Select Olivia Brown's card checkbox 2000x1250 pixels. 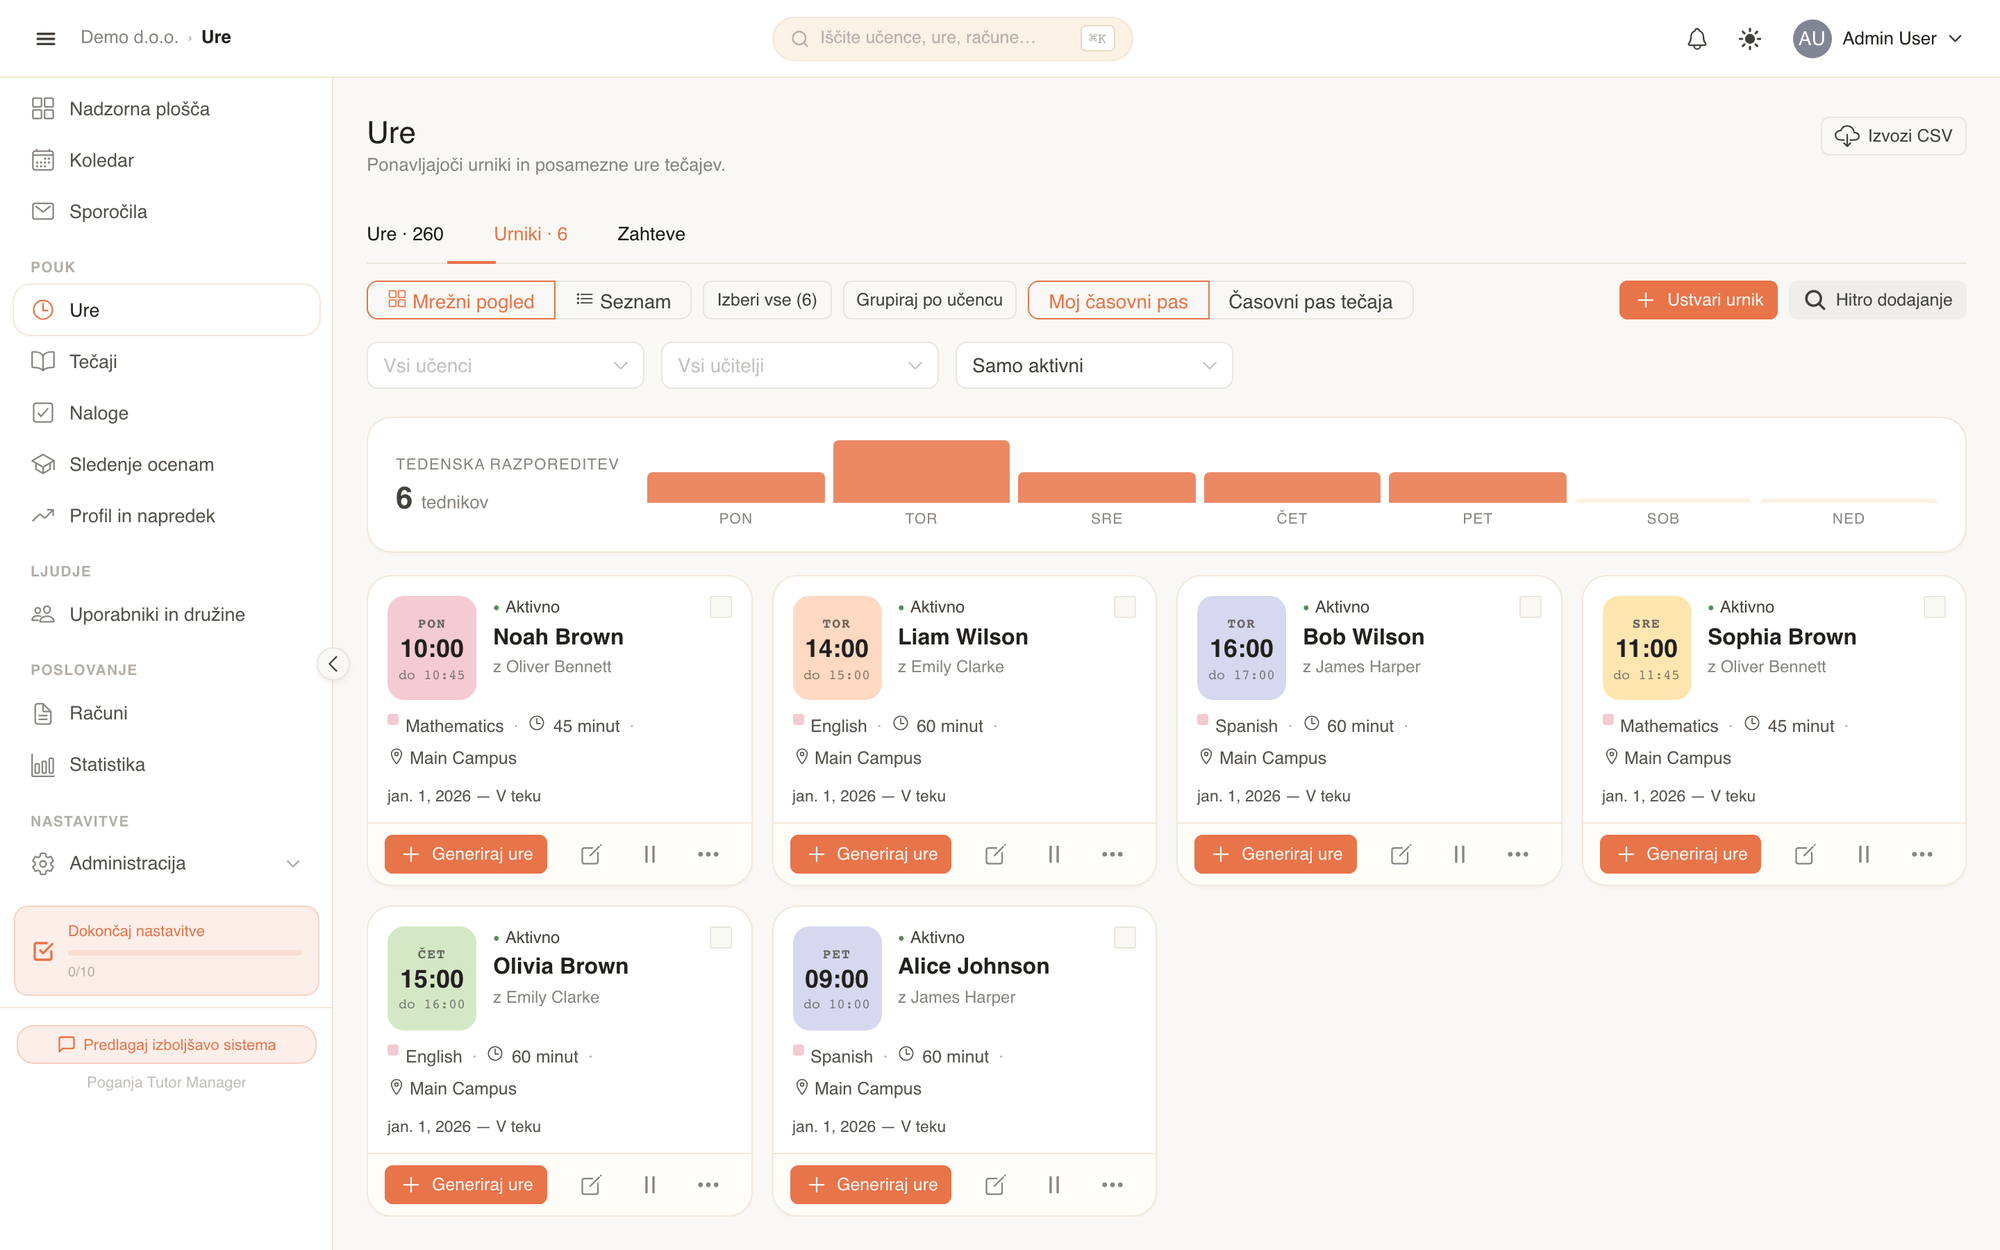tap(720, 937)
